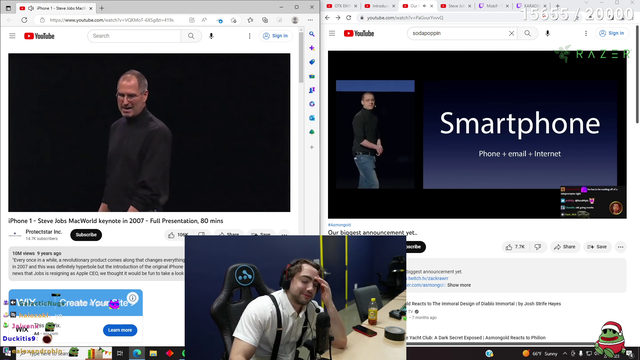Start voice search in left YouTube window
The width and height of the screenshot is (640, 360).
211,36
